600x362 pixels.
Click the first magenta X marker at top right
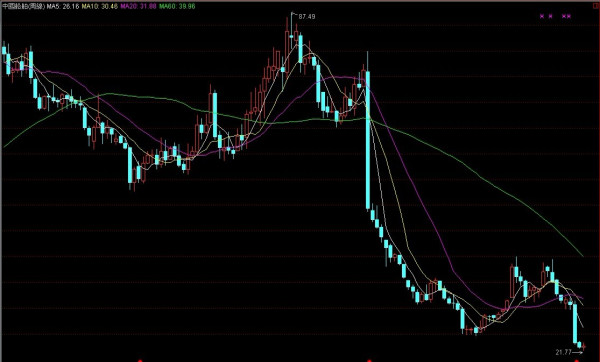[x=541, y=16]
